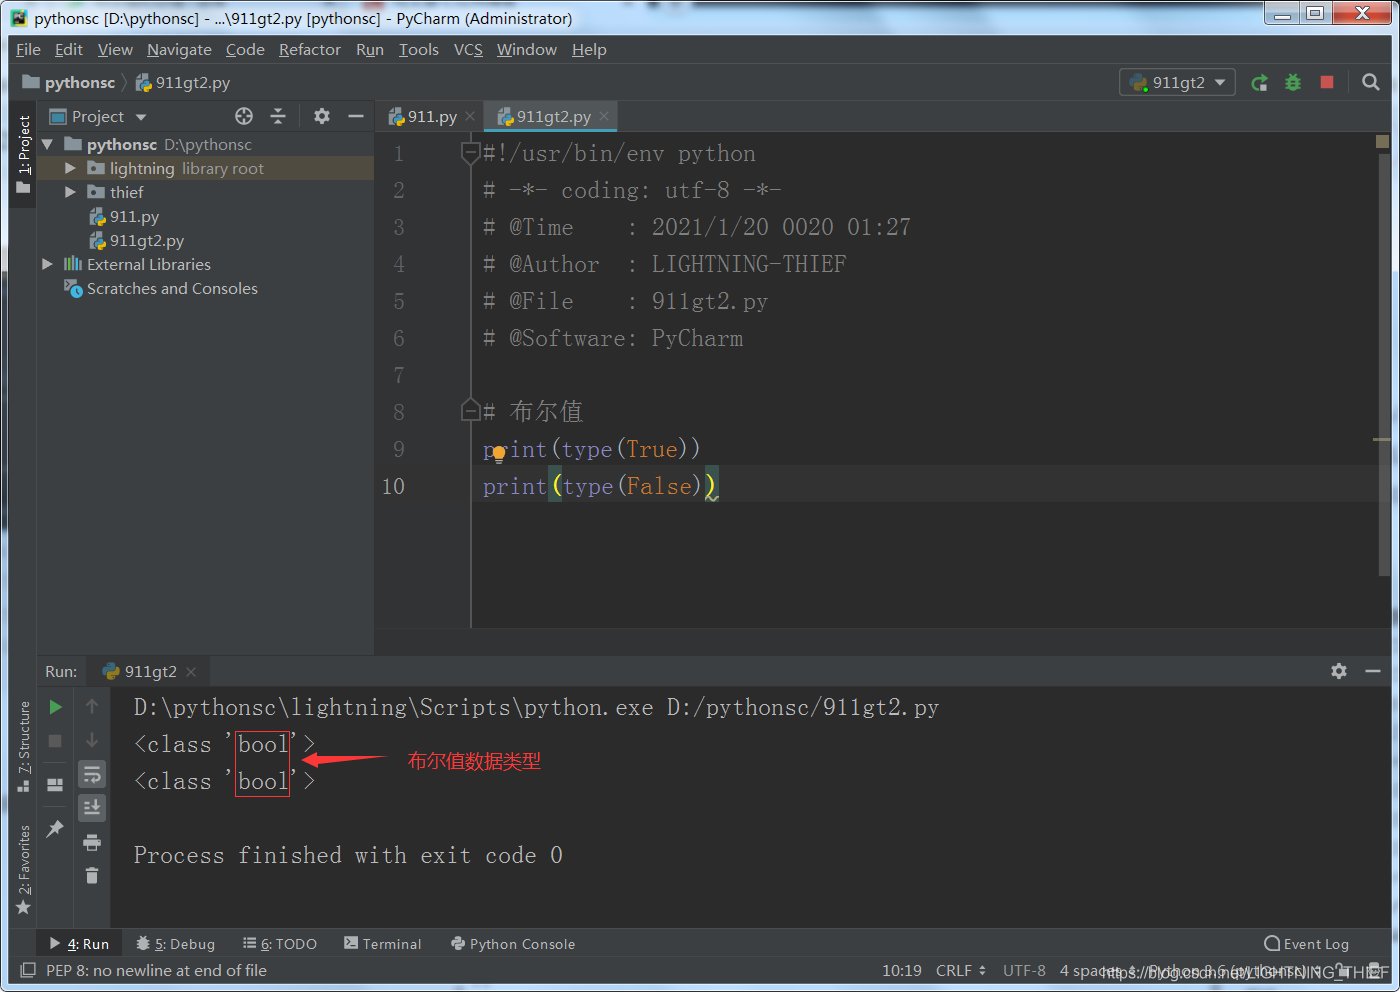This screenshot has height=992, width=1400.
Task: Open the Refactor menu
Action: click(x=310, y=50)
